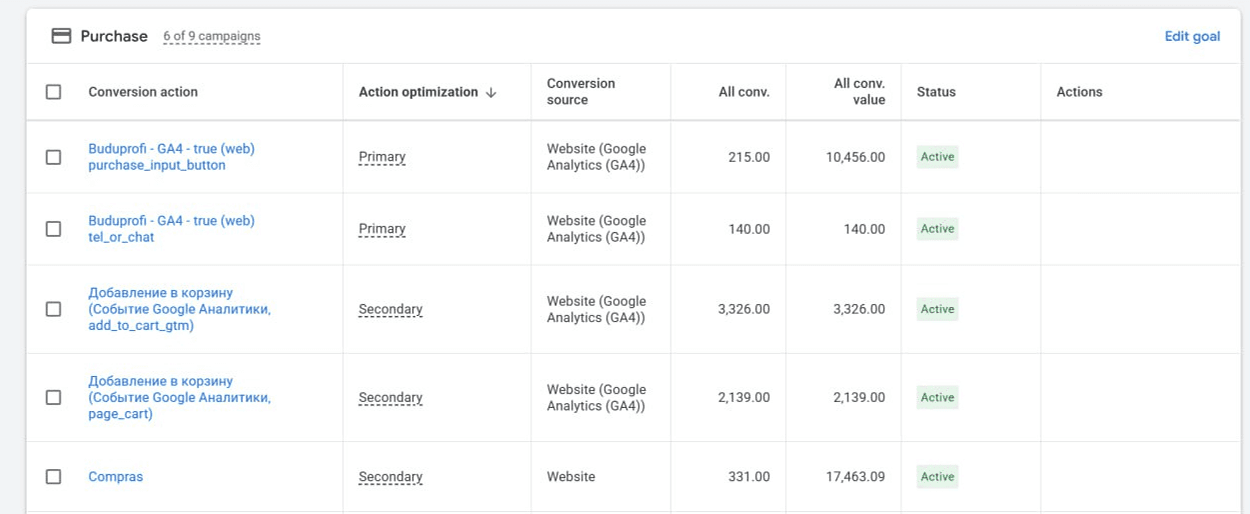Click the Actions column header
1250x514 pixels.
point(1079,92)
